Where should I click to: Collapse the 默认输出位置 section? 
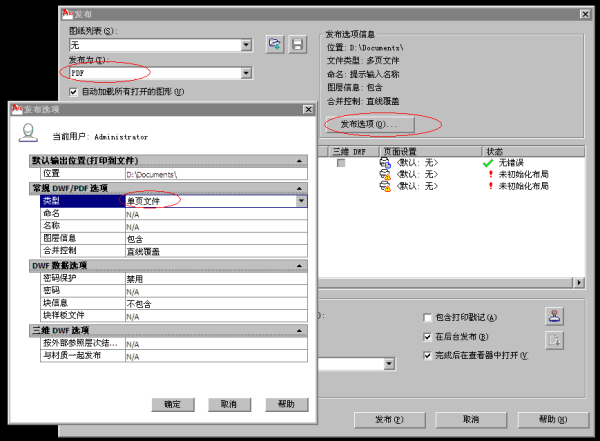tap(298, 161)
